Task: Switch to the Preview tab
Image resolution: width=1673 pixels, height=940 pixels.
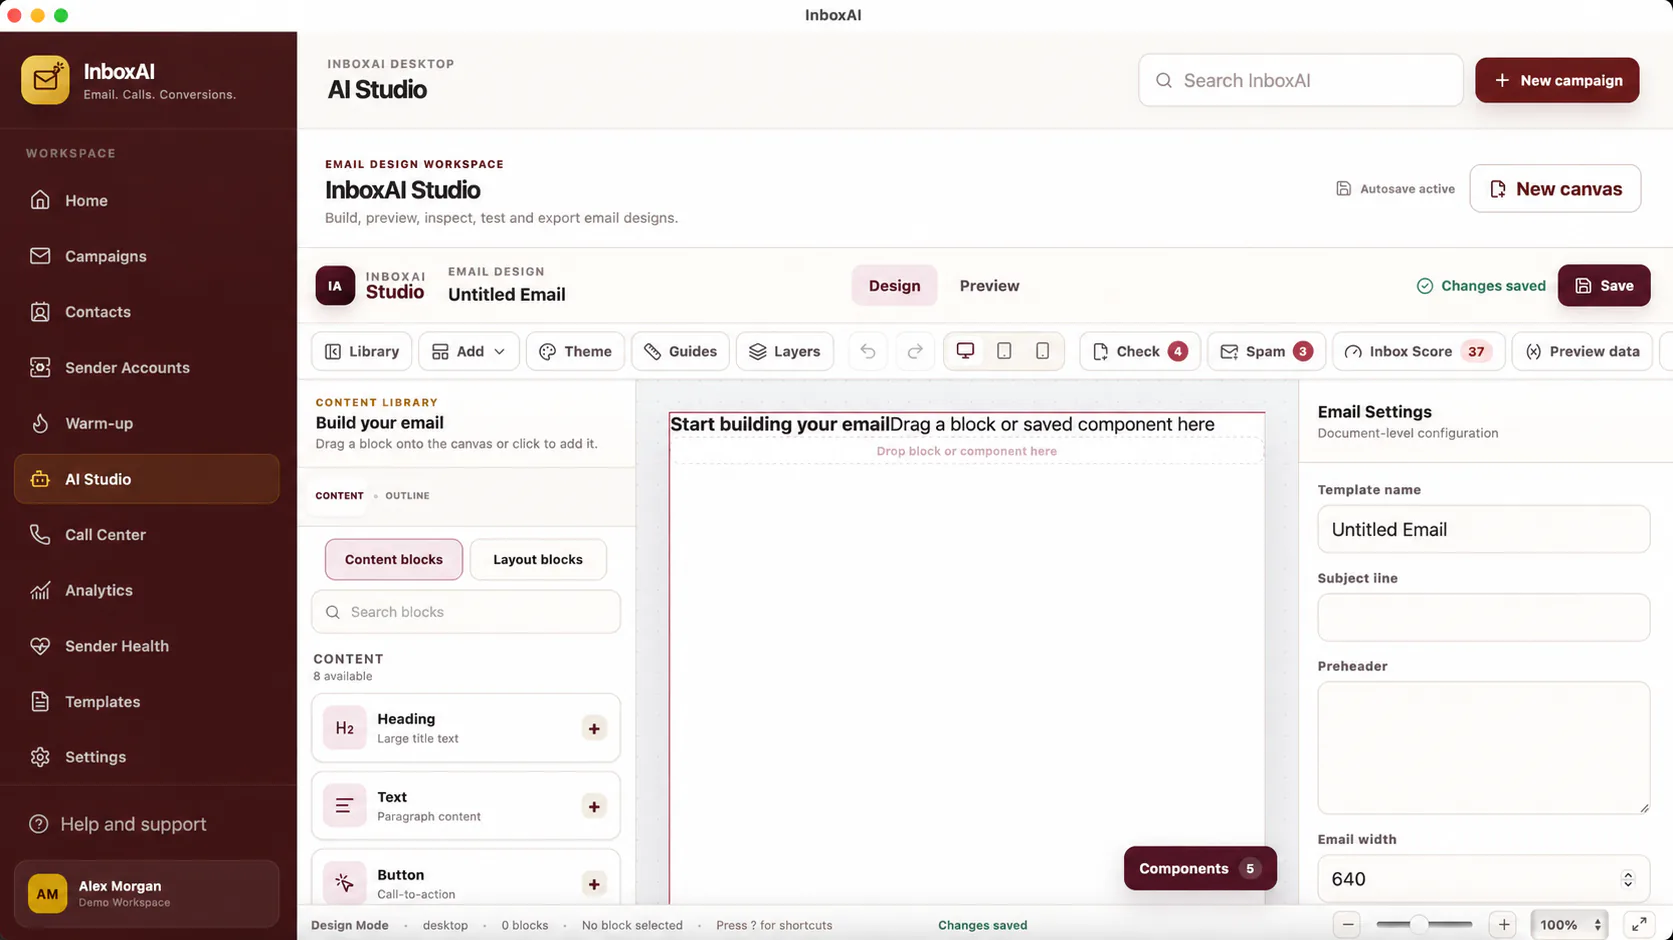Action: coord(989,286)
